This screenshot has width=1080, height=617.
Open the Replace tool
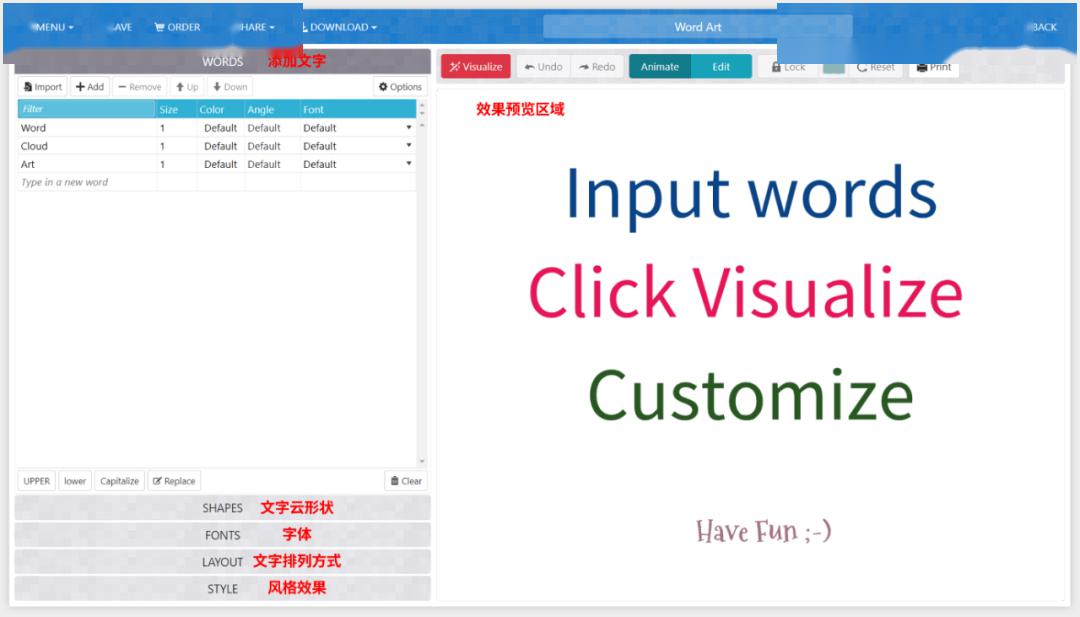(x=174, y=481)
